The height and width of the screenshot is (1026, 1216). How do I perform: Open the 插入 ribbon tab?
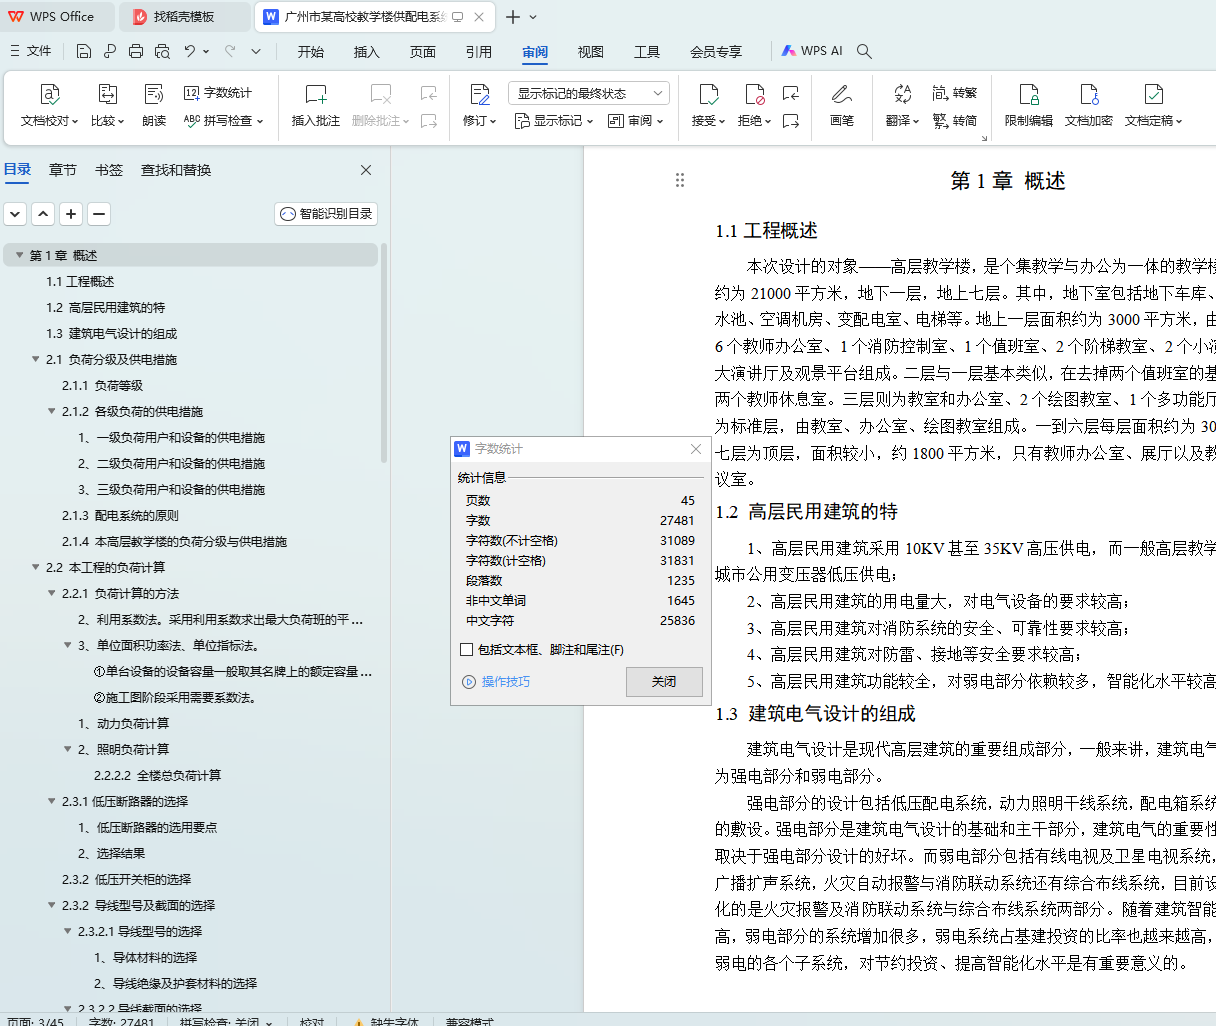tap(367, 51)
